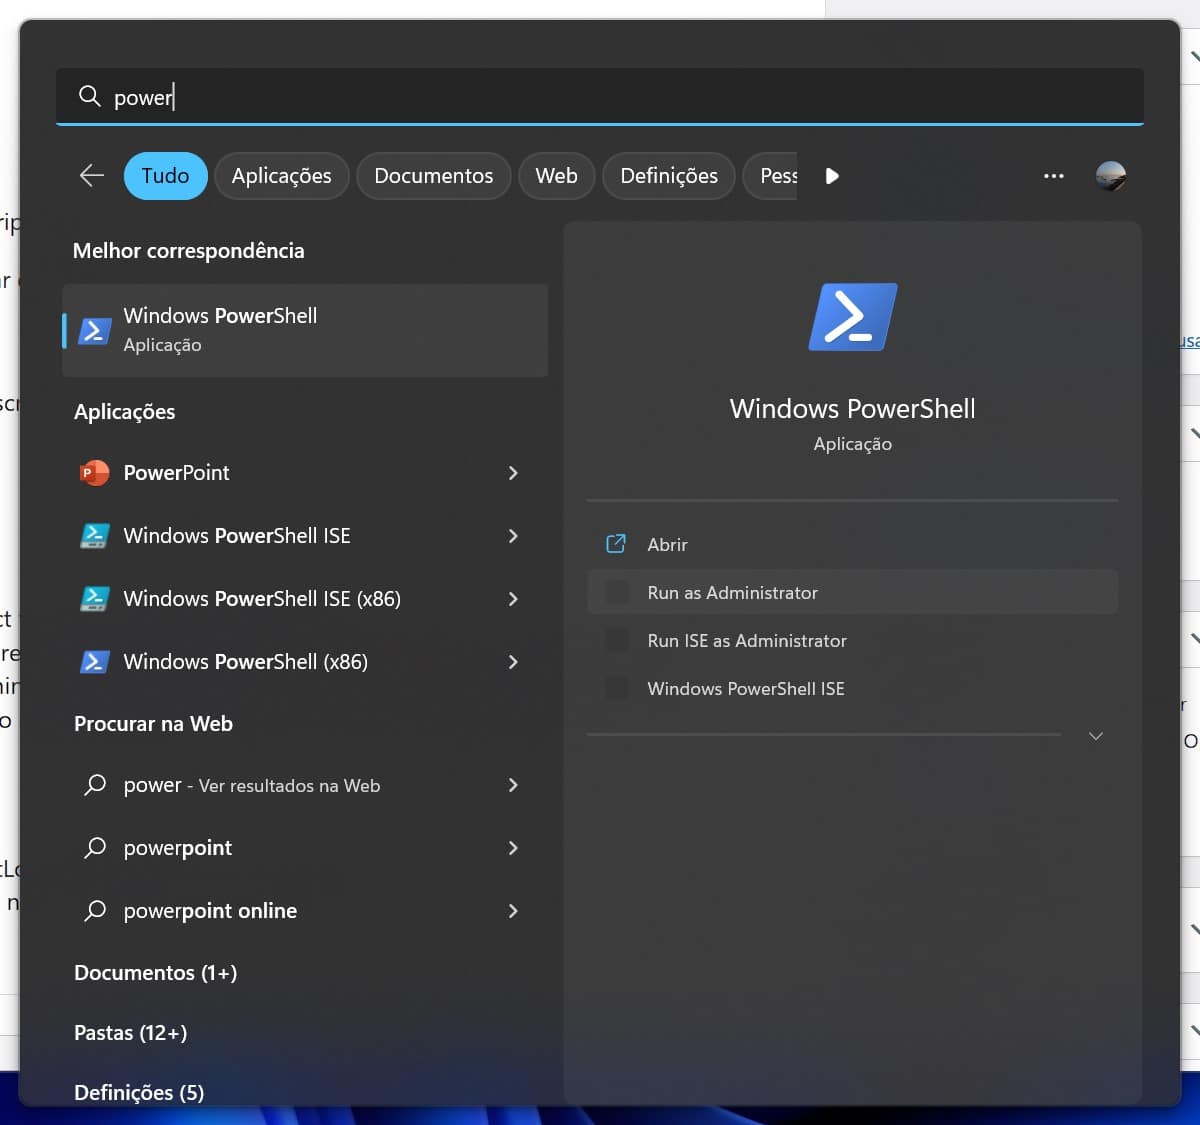Screen dimensions: 1200x1125
Task: Click the Abrir open-external icon
Action: [x=617, y=544]
